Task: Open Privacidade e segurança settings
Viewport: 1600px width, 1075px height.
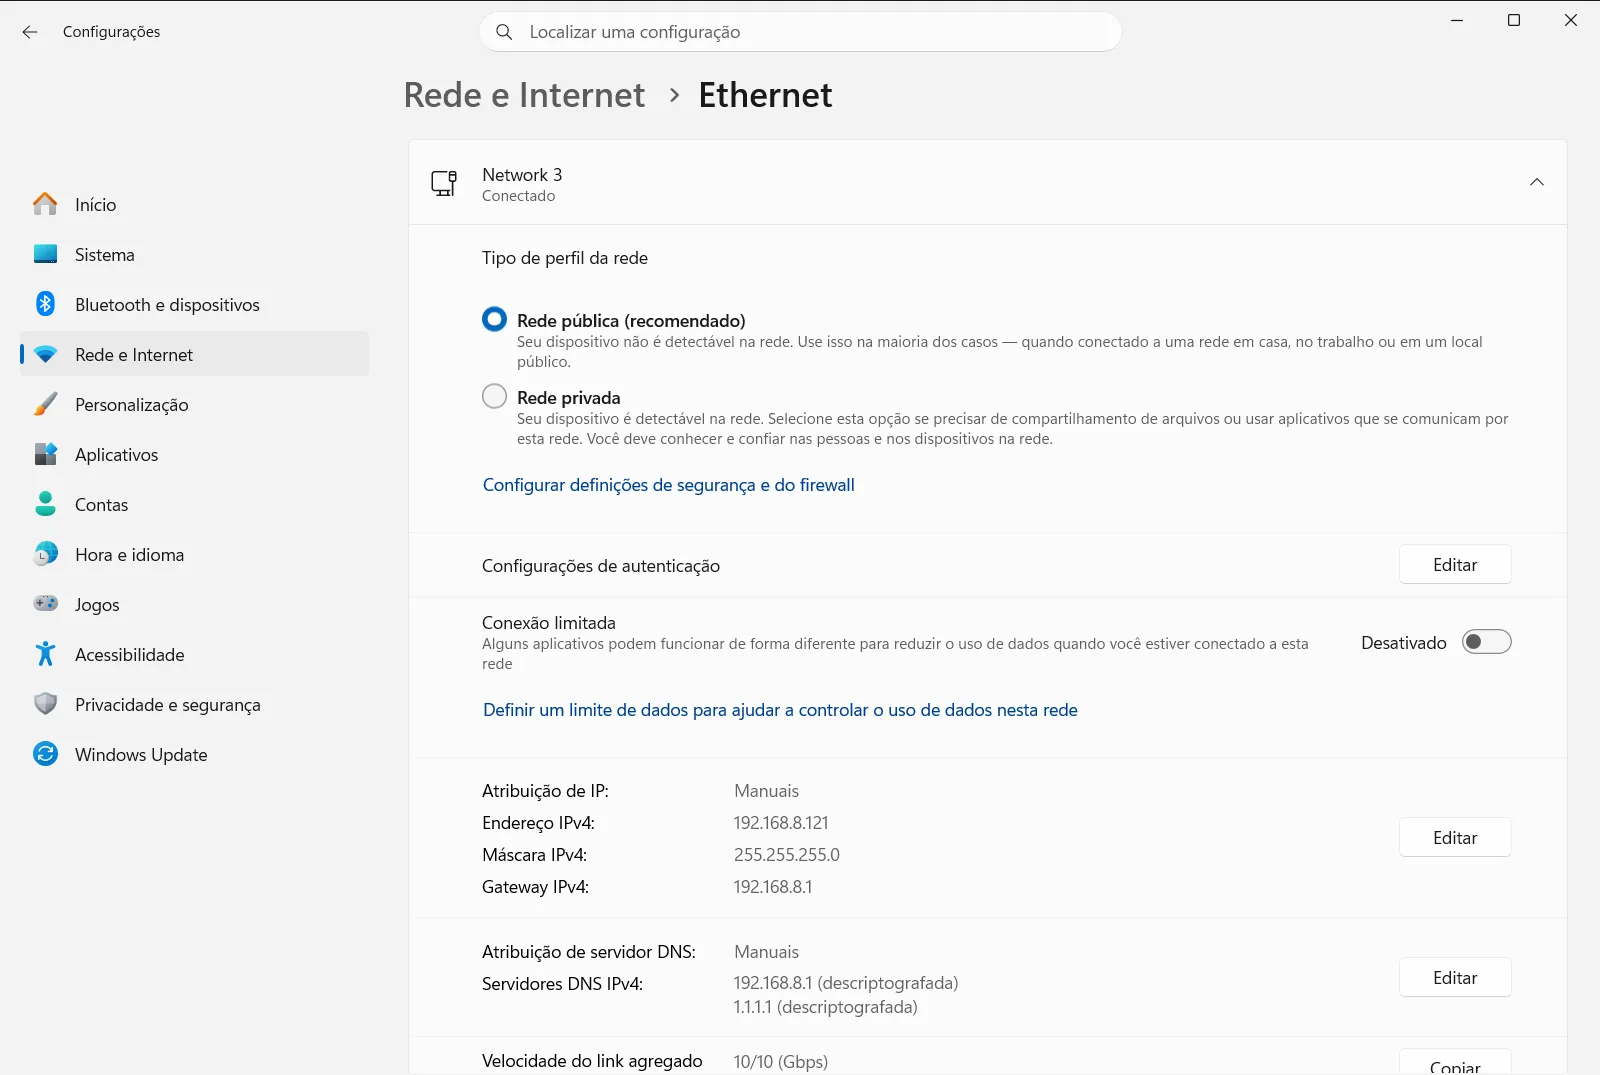Action: tap(195, 704)
